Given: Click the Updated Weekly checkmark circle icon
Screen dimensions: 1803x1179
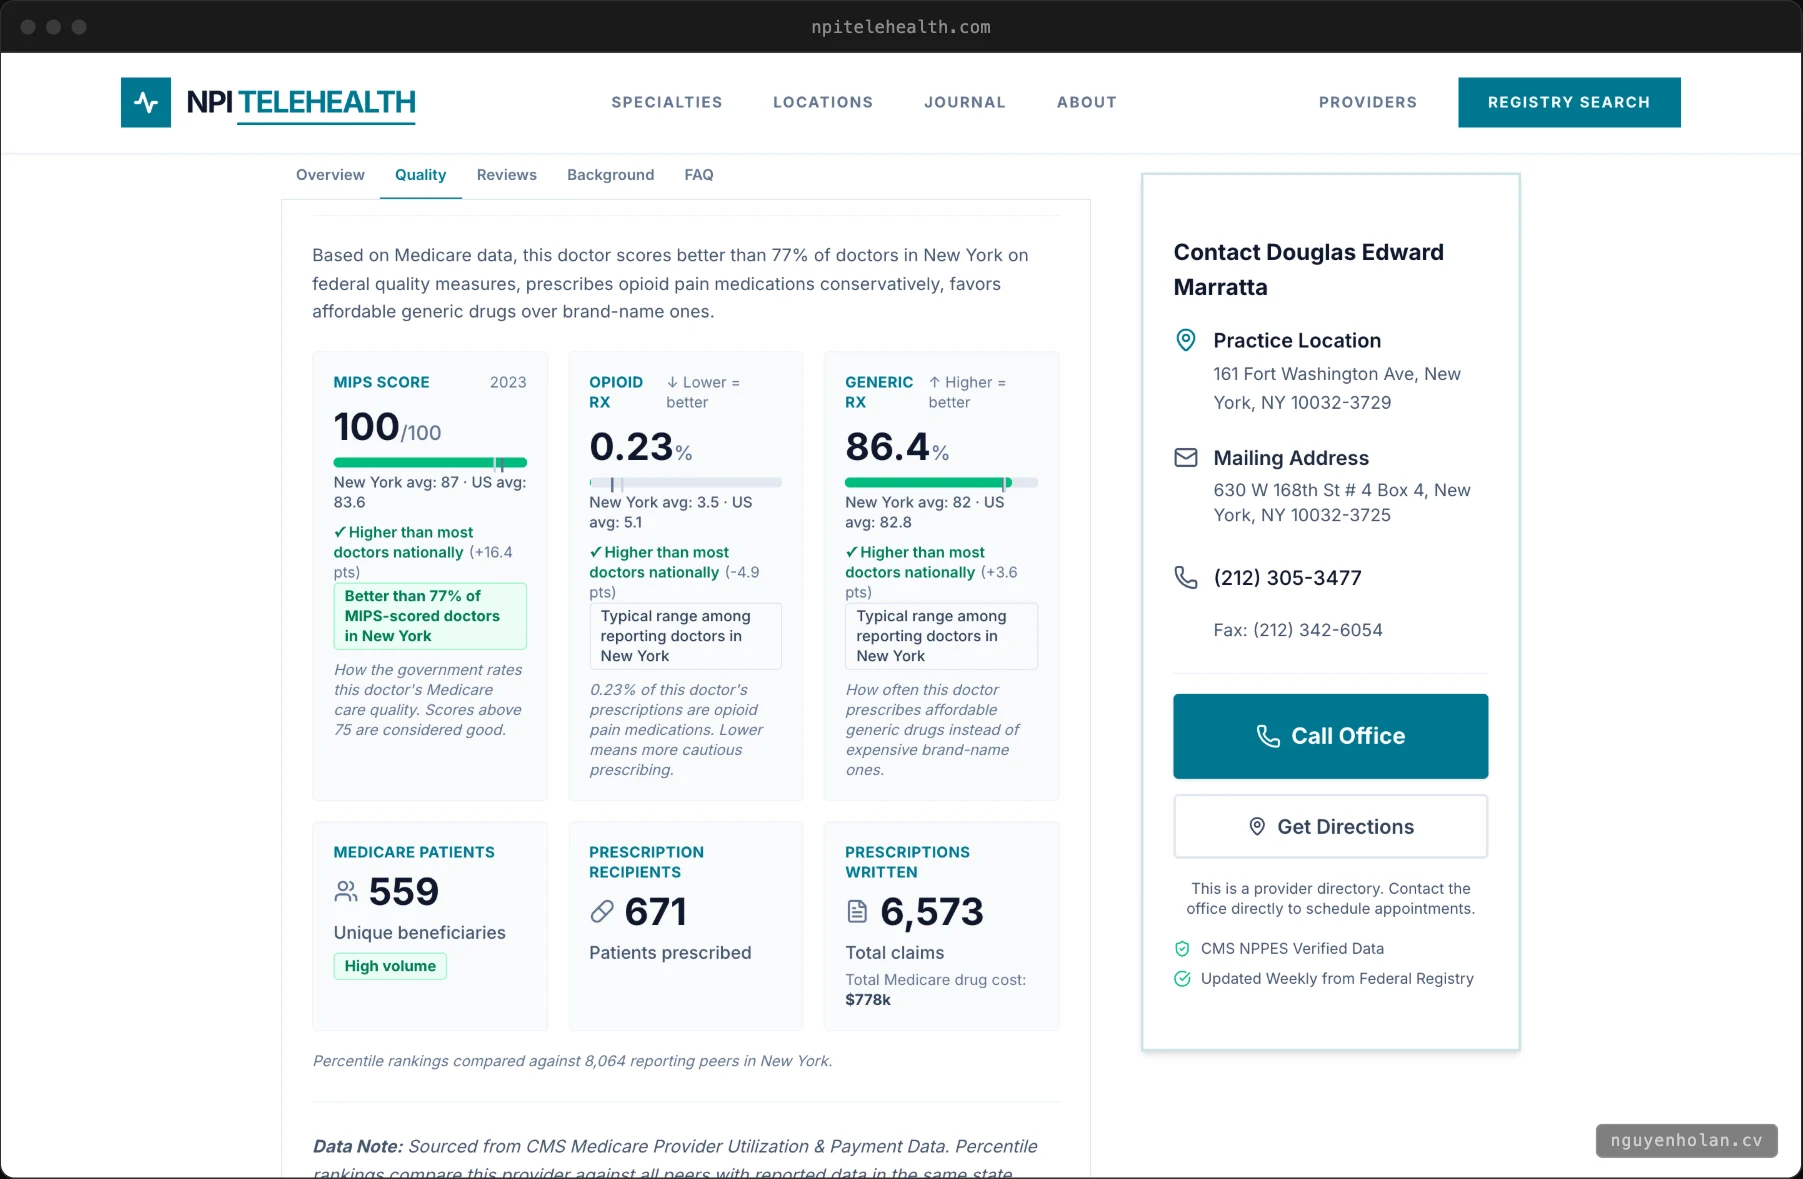Looking at the screenshot, I should pyautogui.click(x=1182, y=979).
